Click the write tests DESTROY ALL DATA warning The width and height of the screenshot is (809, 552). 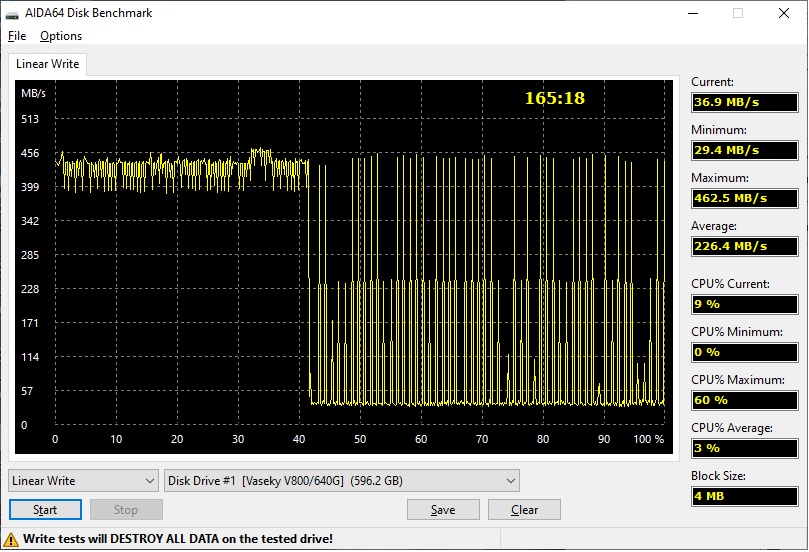[x=178, y=539]
